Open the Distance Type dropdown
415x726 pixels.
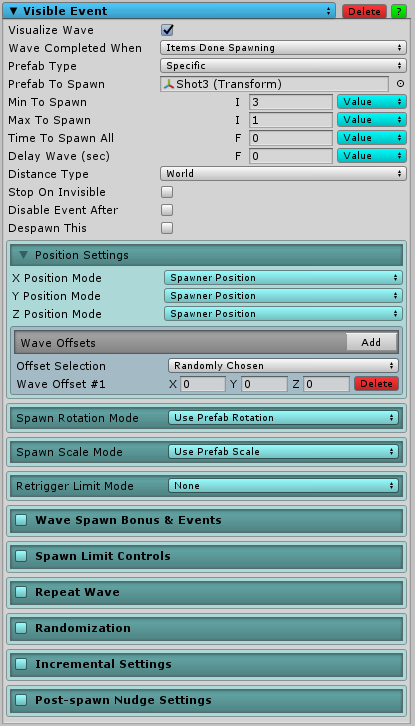point(283,174)
